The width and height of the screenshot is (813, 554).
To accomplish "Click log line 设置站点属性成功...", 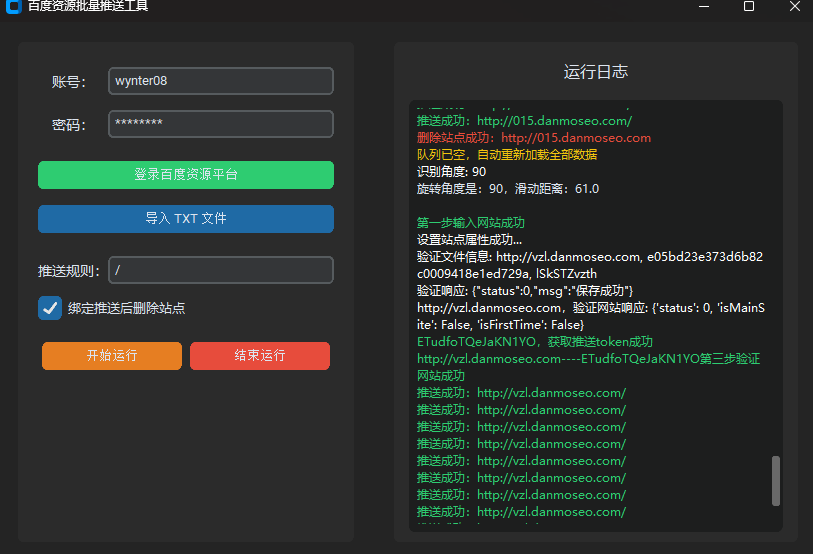I will click(469, 240).
